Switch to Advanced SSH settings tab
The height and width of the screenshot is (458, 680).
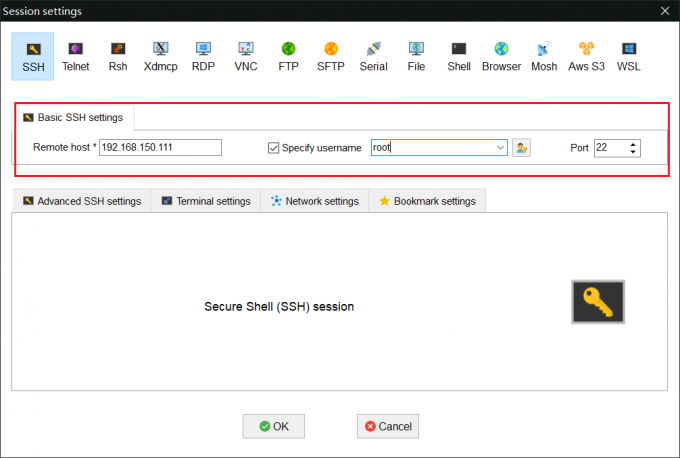coord(82,201)
